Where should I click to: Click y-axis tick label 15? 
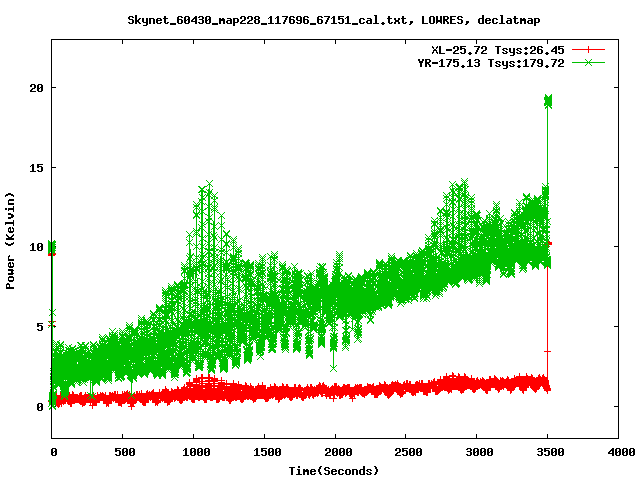pos(36,168)
